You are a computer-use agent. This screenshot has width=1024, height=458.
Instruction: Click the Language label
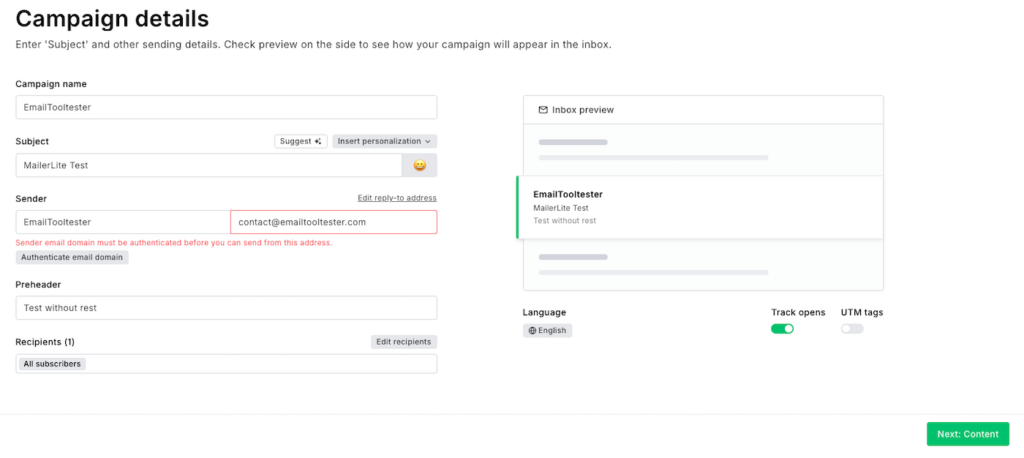[545, 312]
